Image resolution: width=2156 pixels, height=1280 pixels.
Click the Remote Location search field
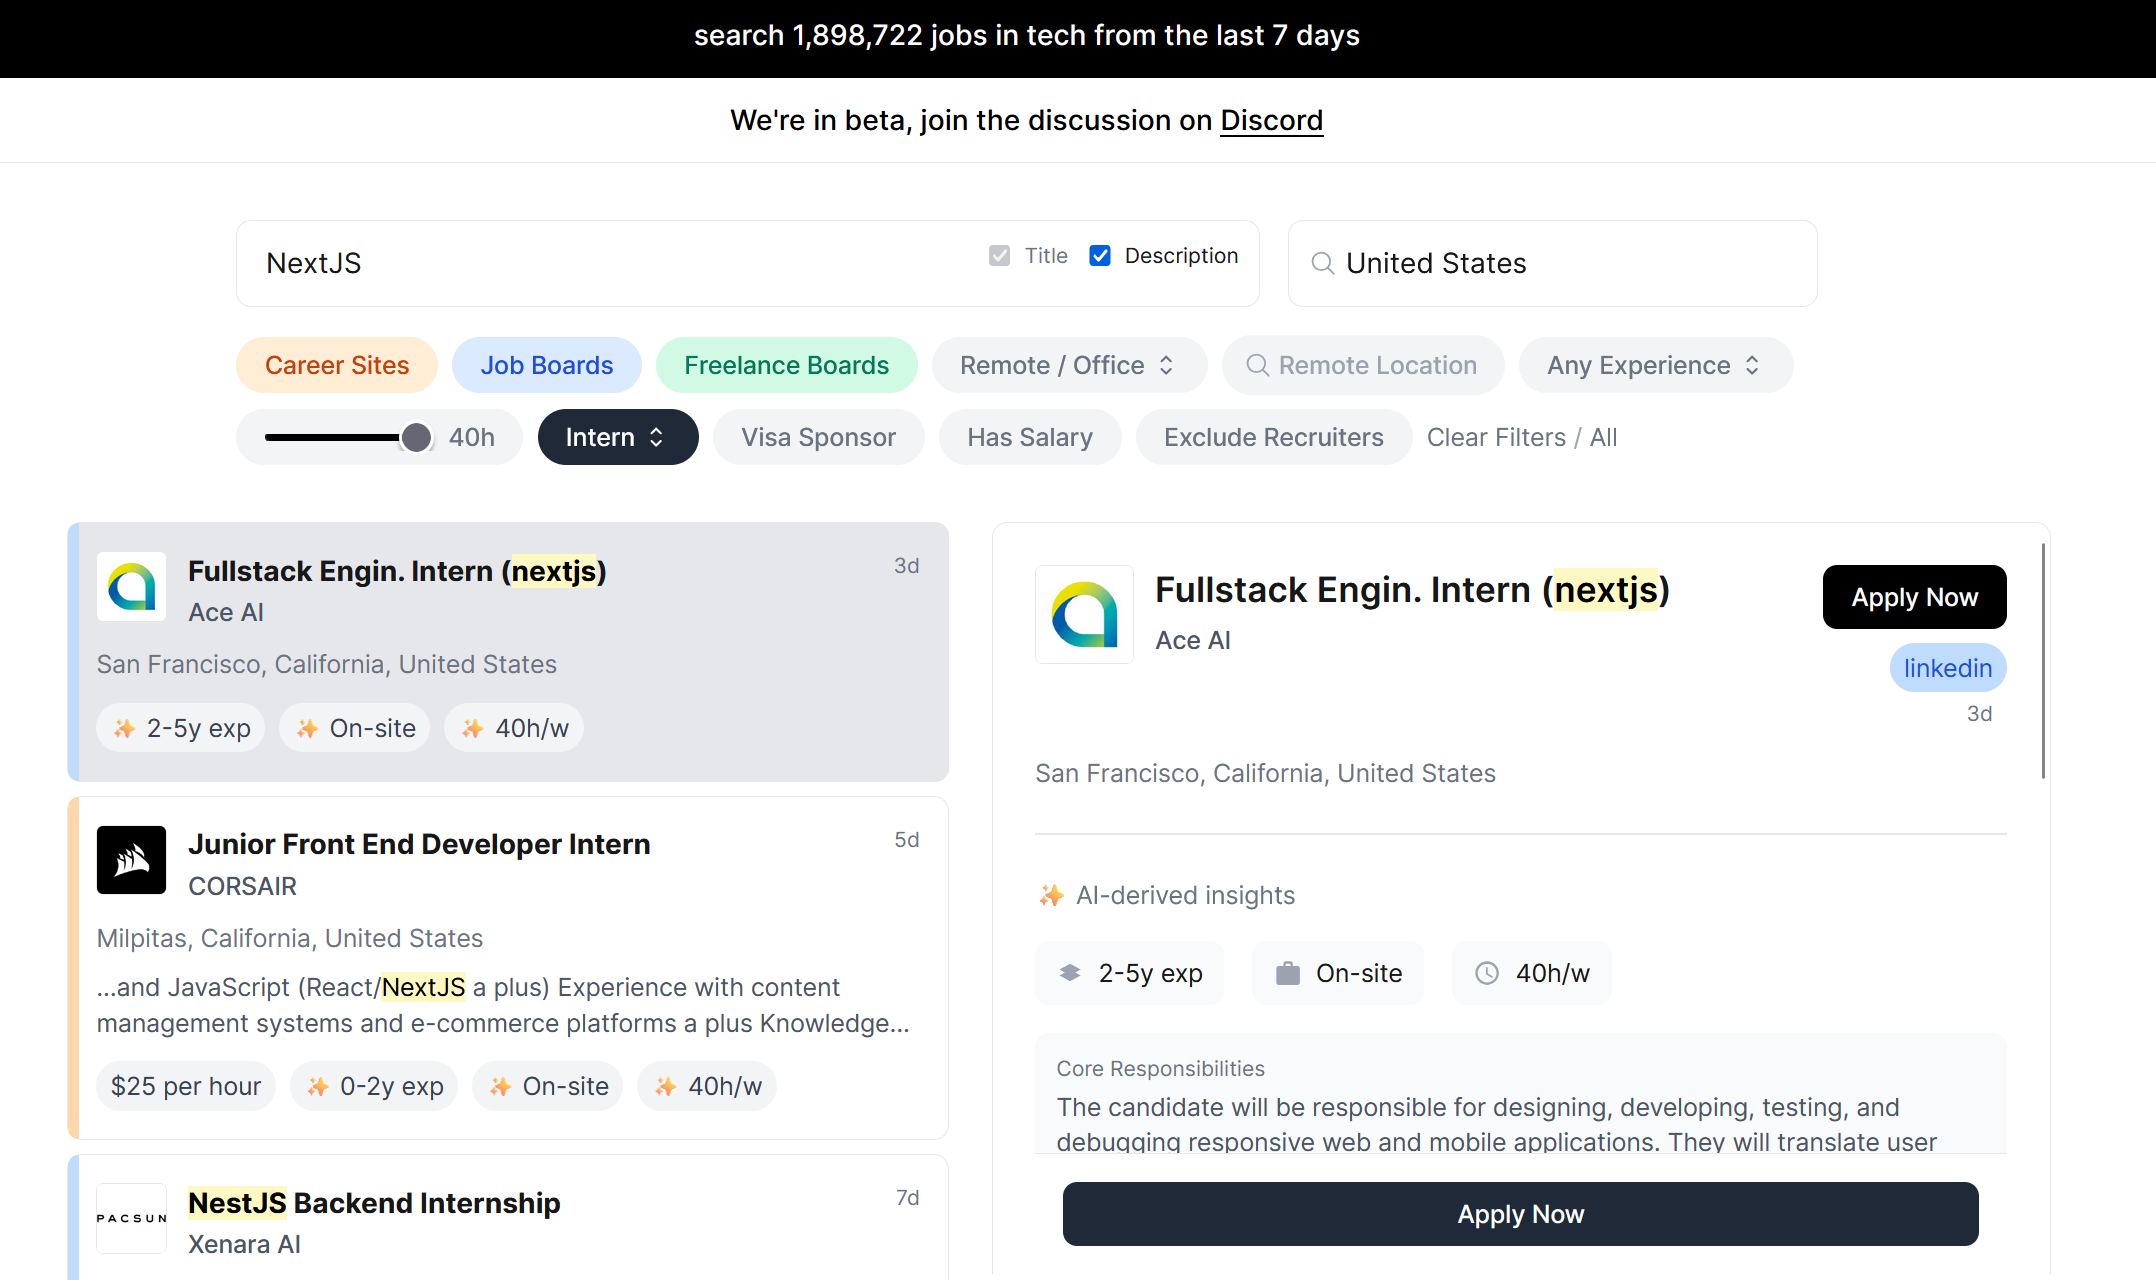(1363, 365)
